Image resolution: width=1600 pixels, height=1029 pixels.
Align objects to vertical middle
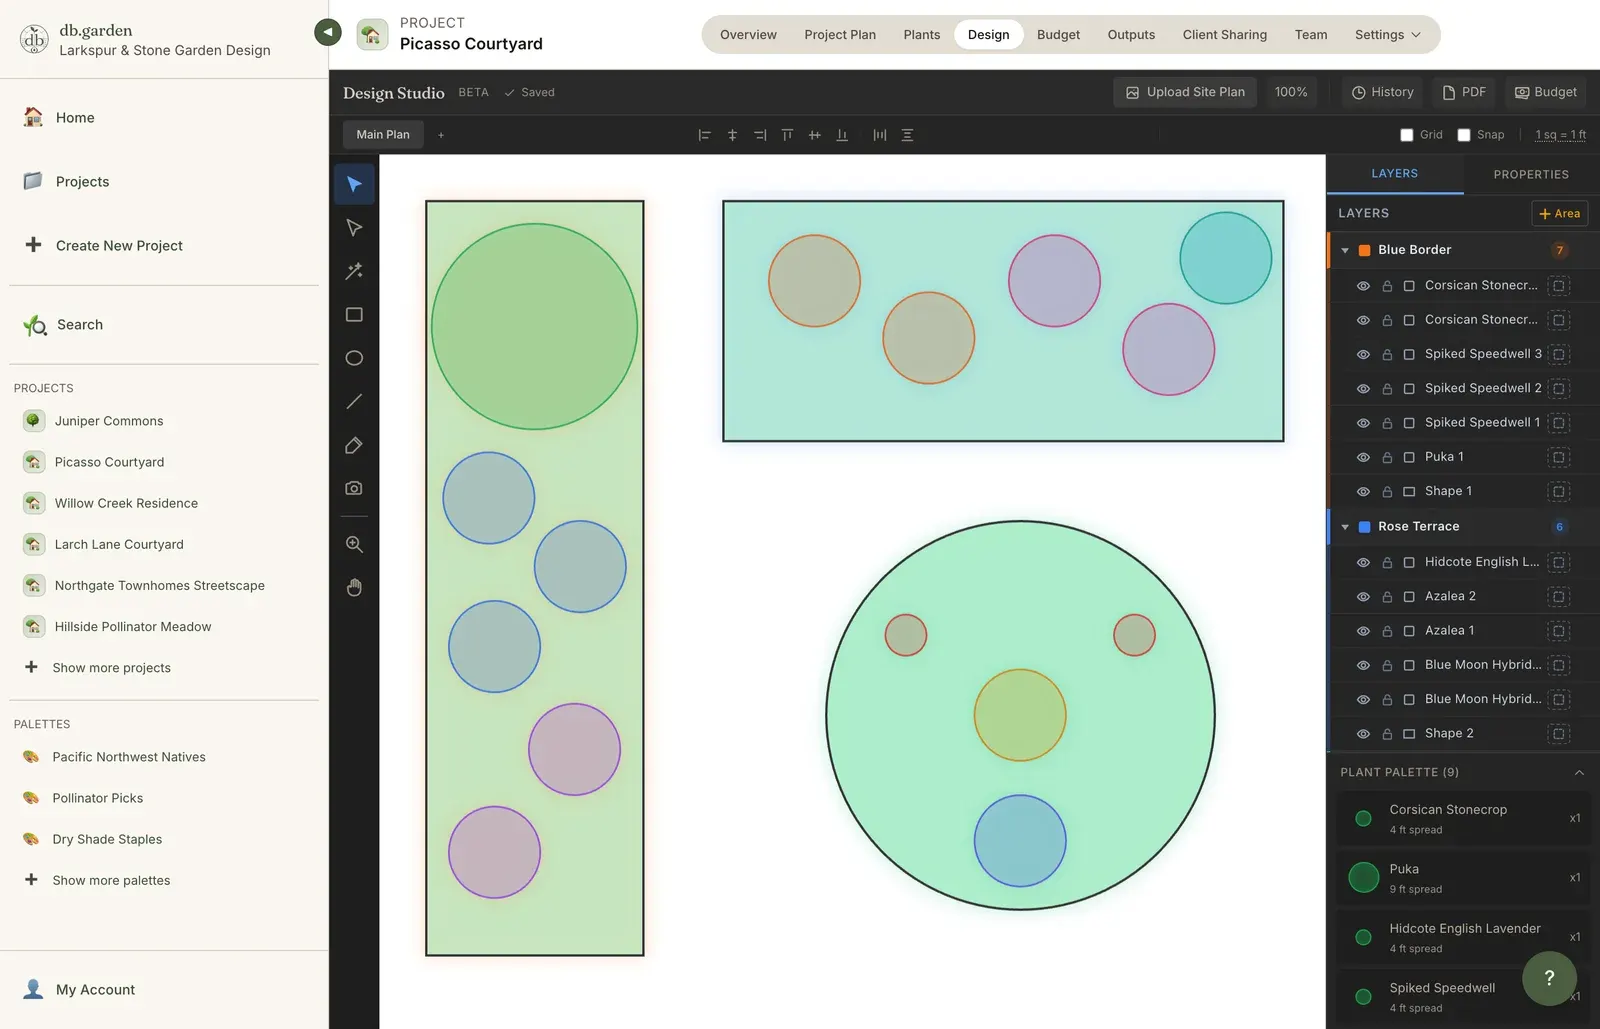[x=815, y=135]
